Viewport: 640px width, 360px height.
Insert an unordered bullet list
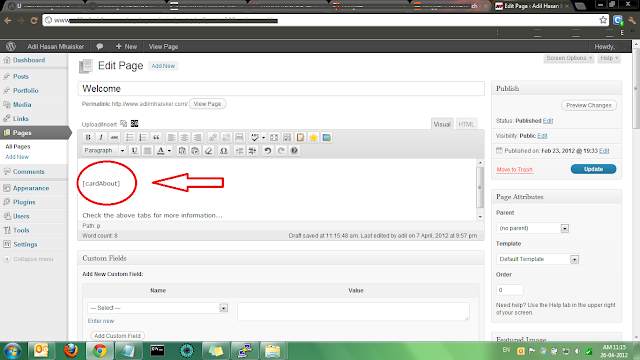pyautogui.click(x=129, y=138)
